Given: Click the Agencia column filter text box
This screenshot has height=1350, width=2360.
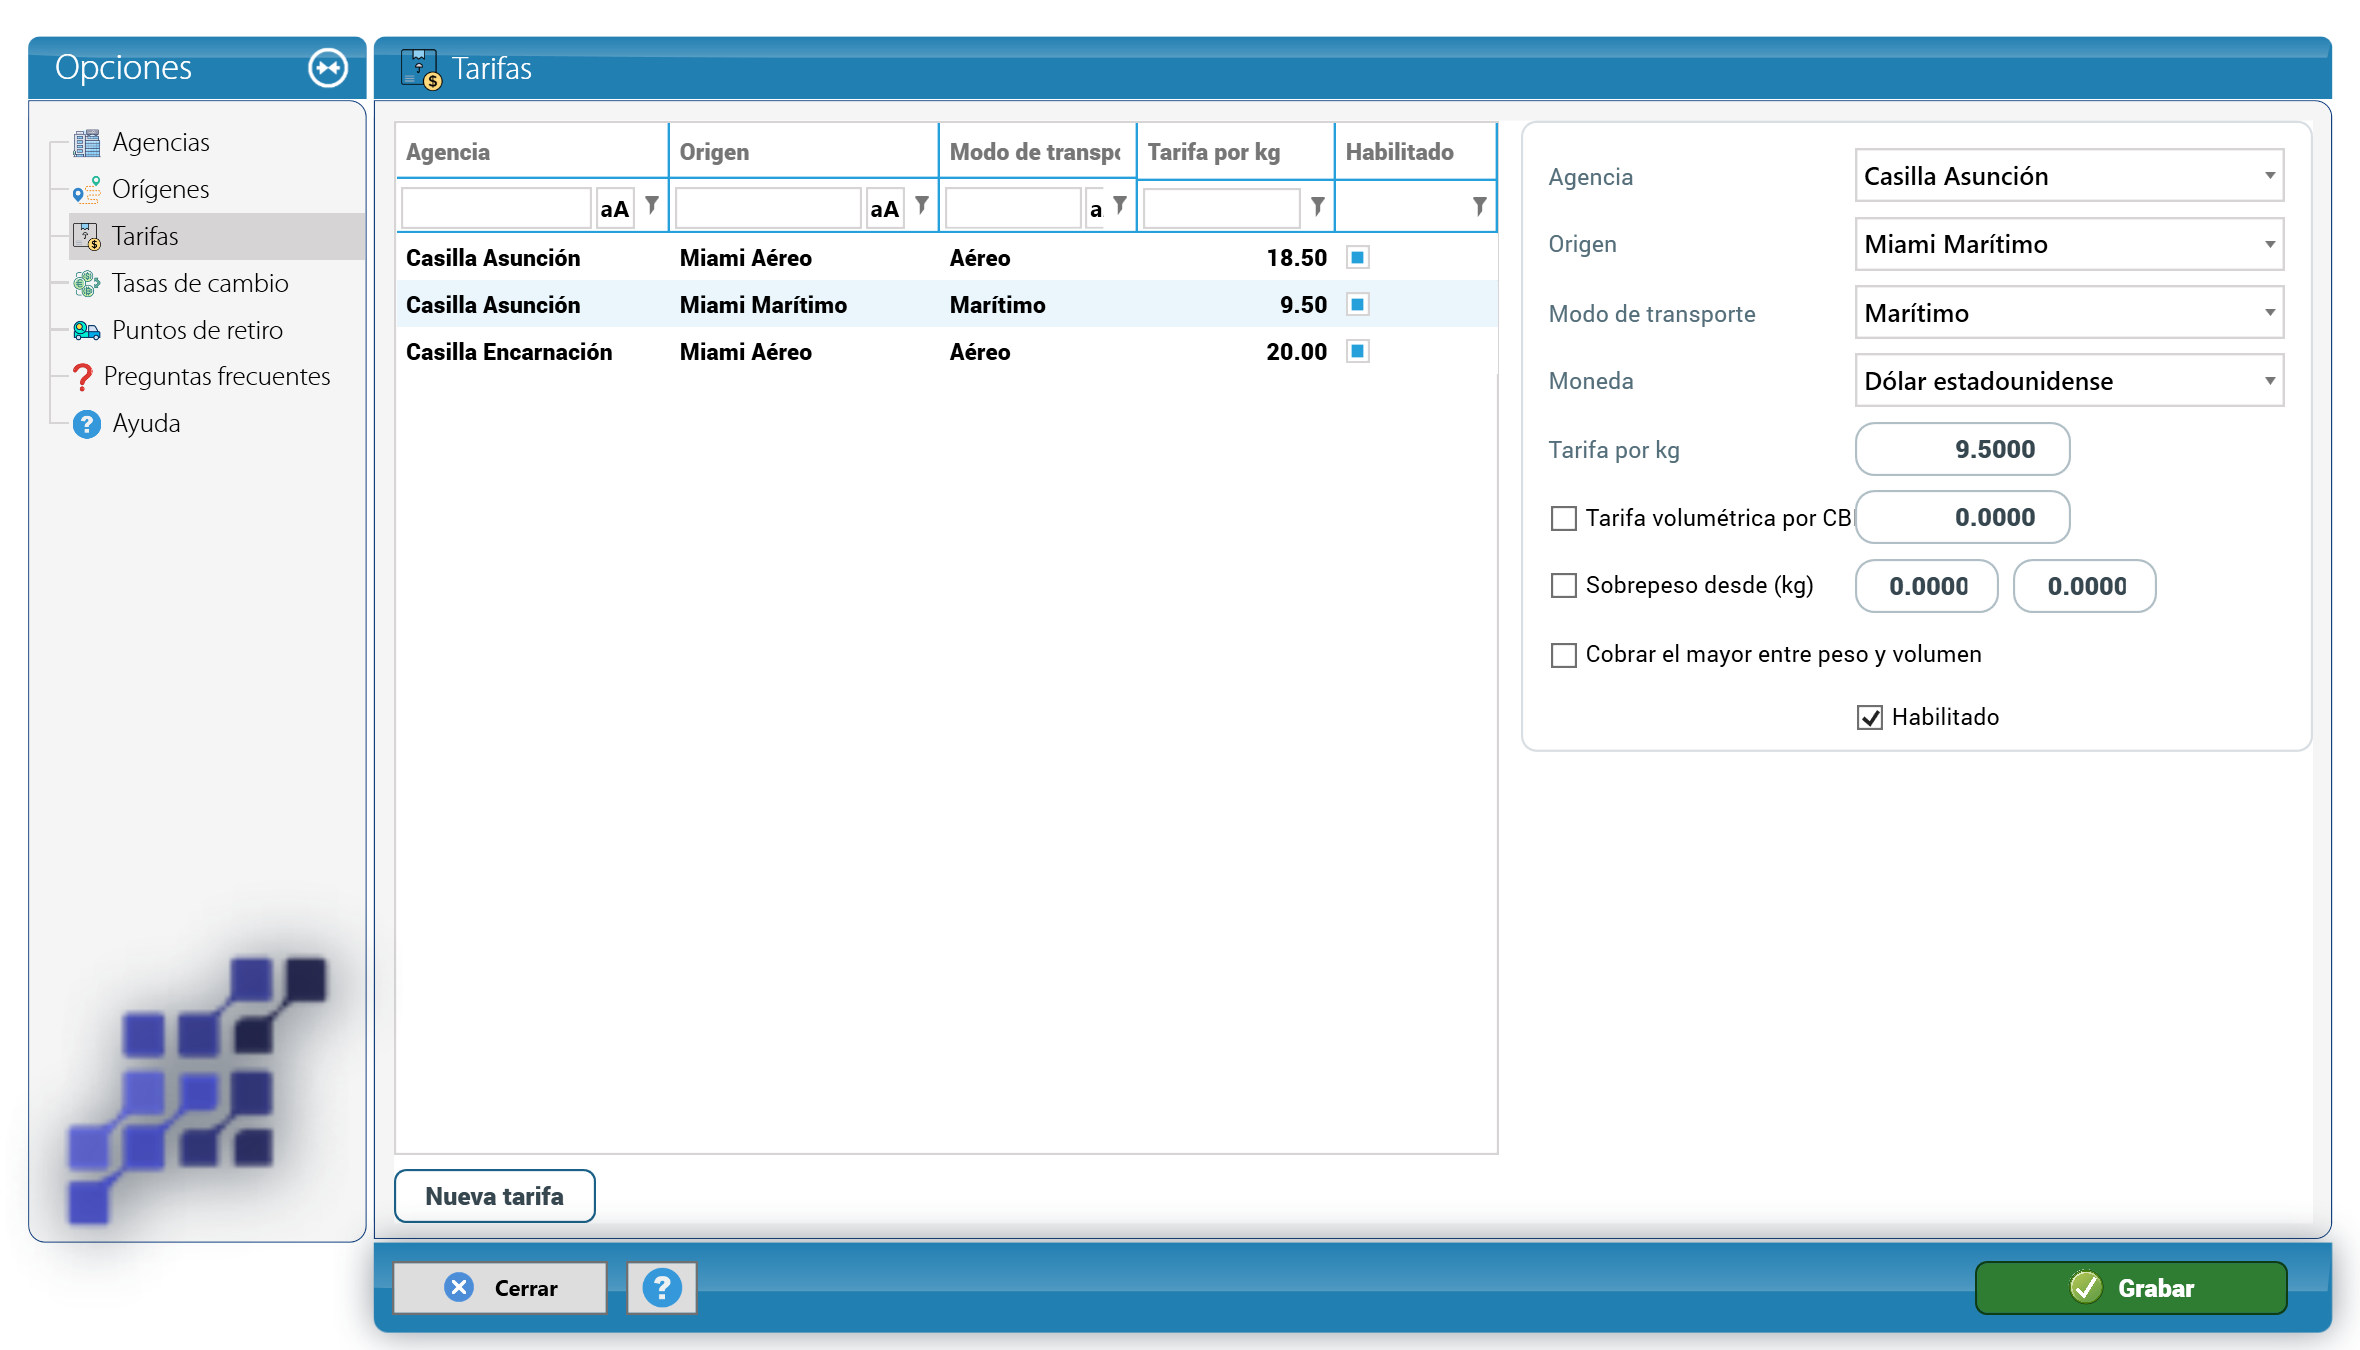Looking at the screenshot, I should coord(496,208).
